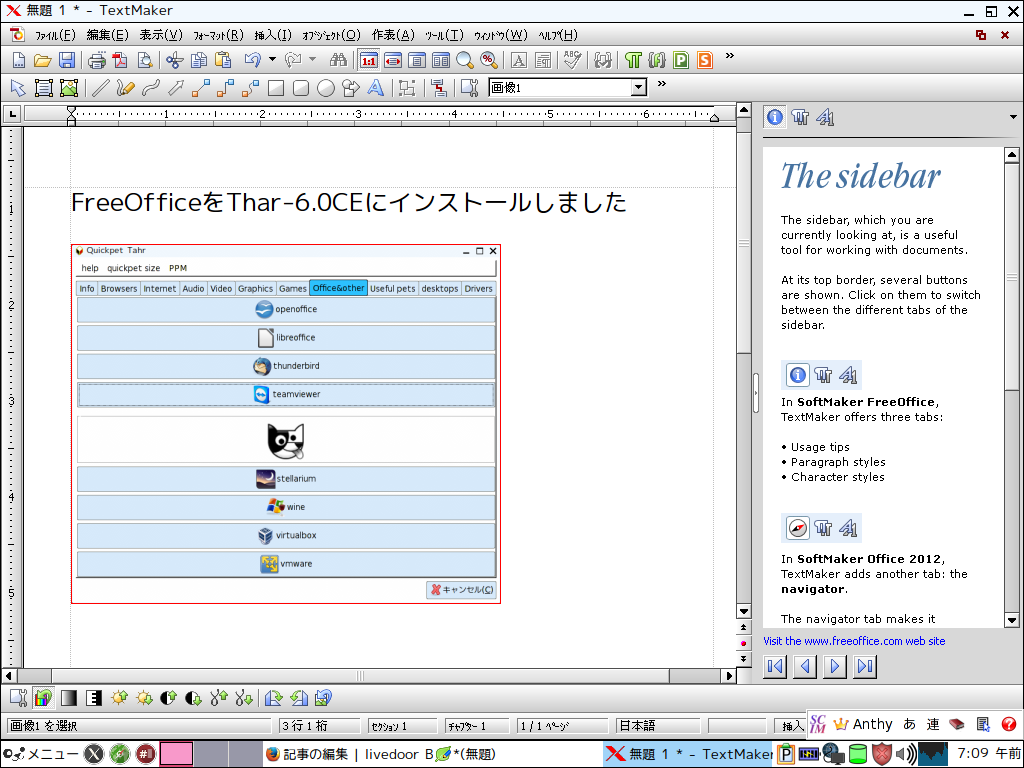
Task: Open the 表示(V) menu
Action: tap(161, 35)
